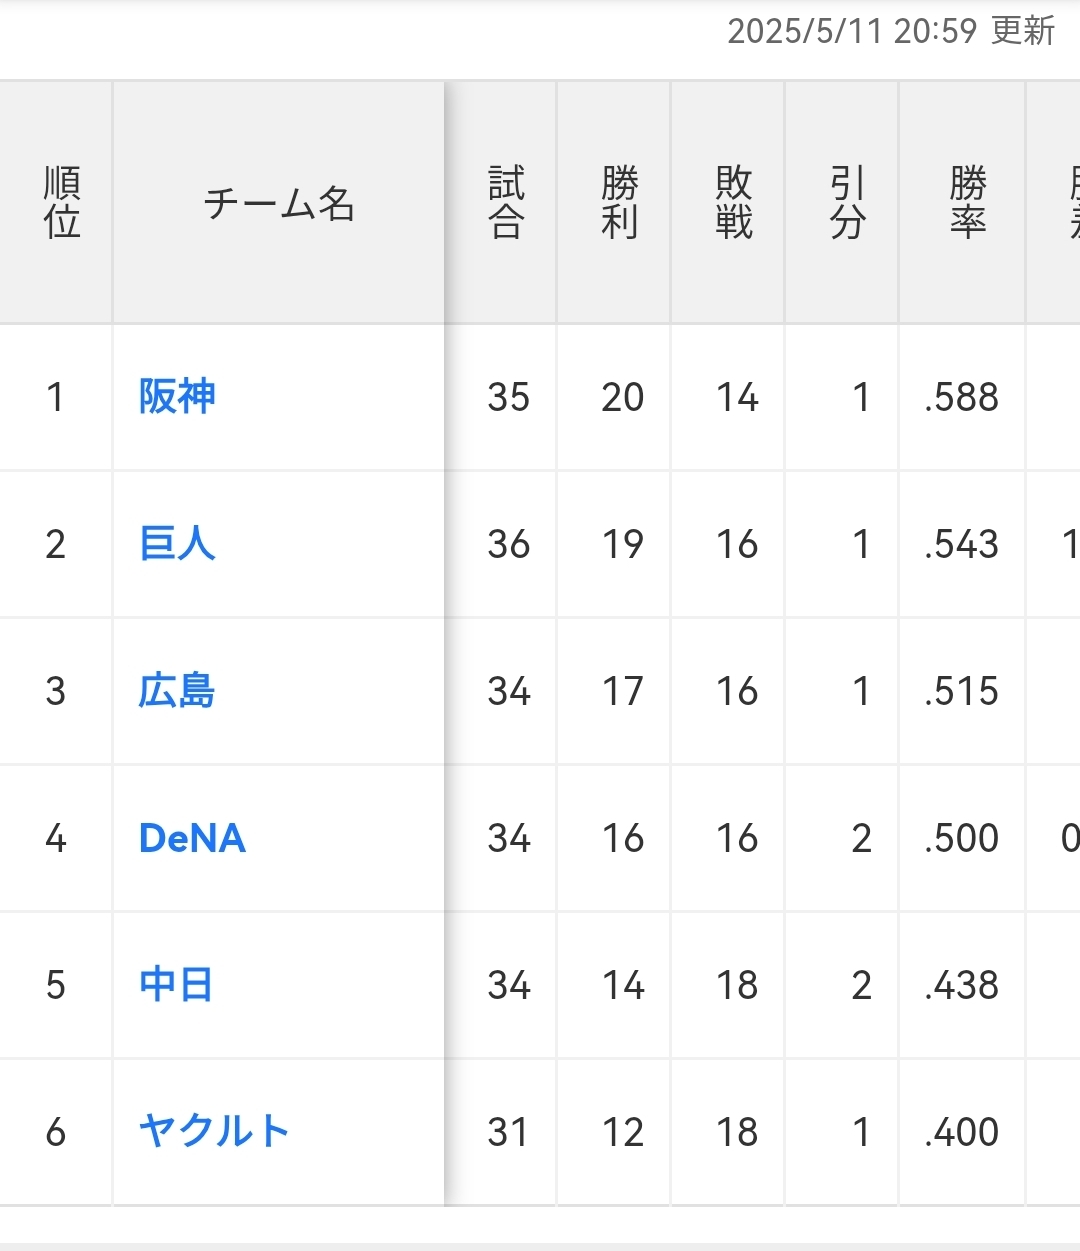Open the 阪神 team link
1080x1251 pixels.
click(x=177, y=397)
